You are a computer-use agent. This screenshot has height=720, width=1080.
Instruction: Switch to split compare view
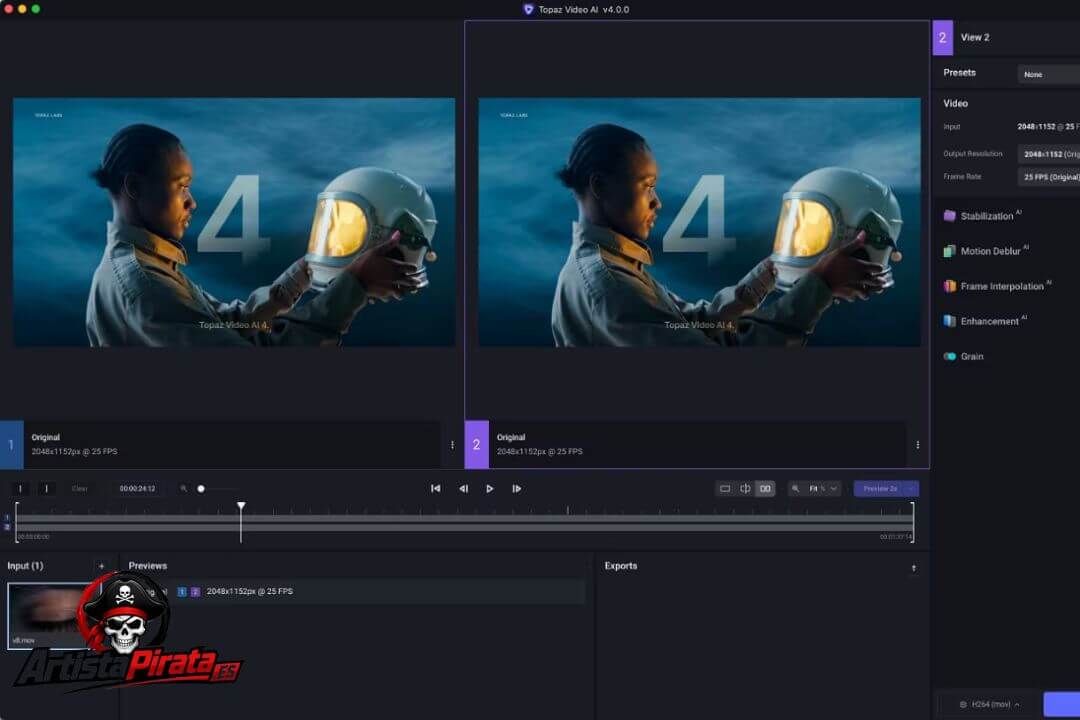[745, 488]
